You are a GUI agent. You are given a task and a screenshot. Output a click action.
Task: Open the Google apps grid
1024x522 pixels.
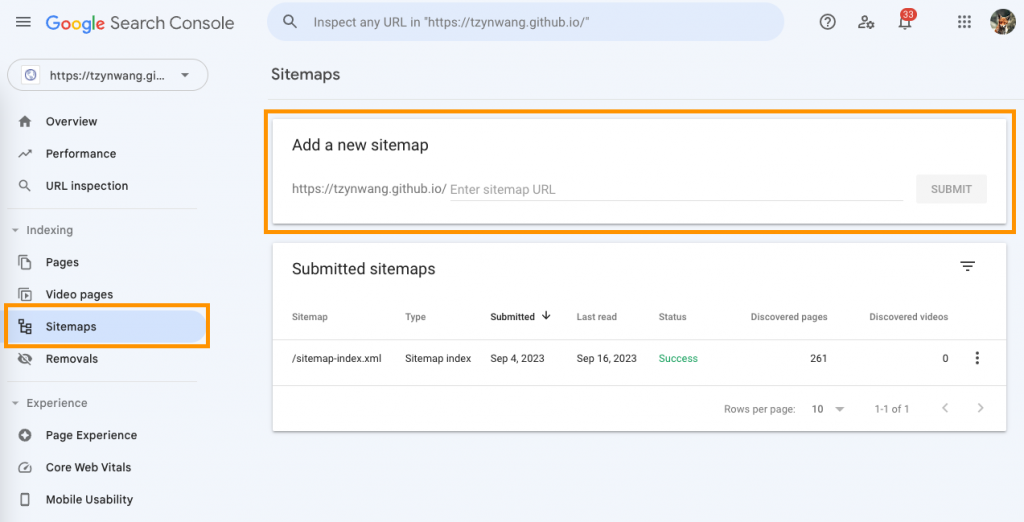[964, 22]
